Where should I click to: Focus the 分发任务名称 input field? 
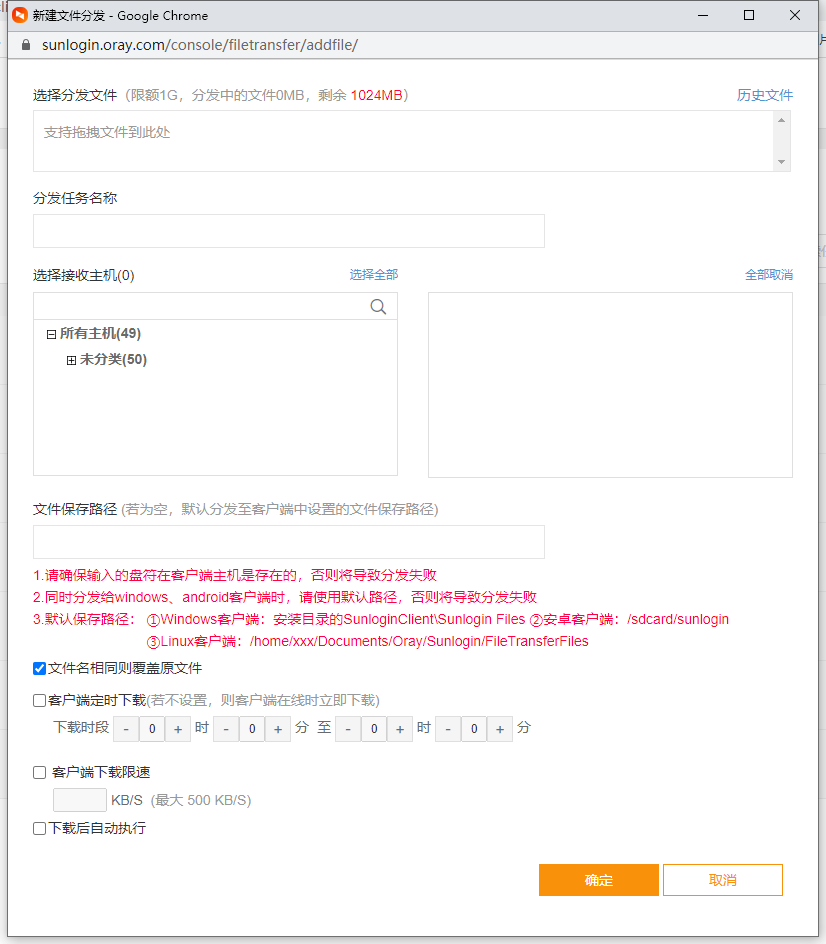tap(289, 231)
